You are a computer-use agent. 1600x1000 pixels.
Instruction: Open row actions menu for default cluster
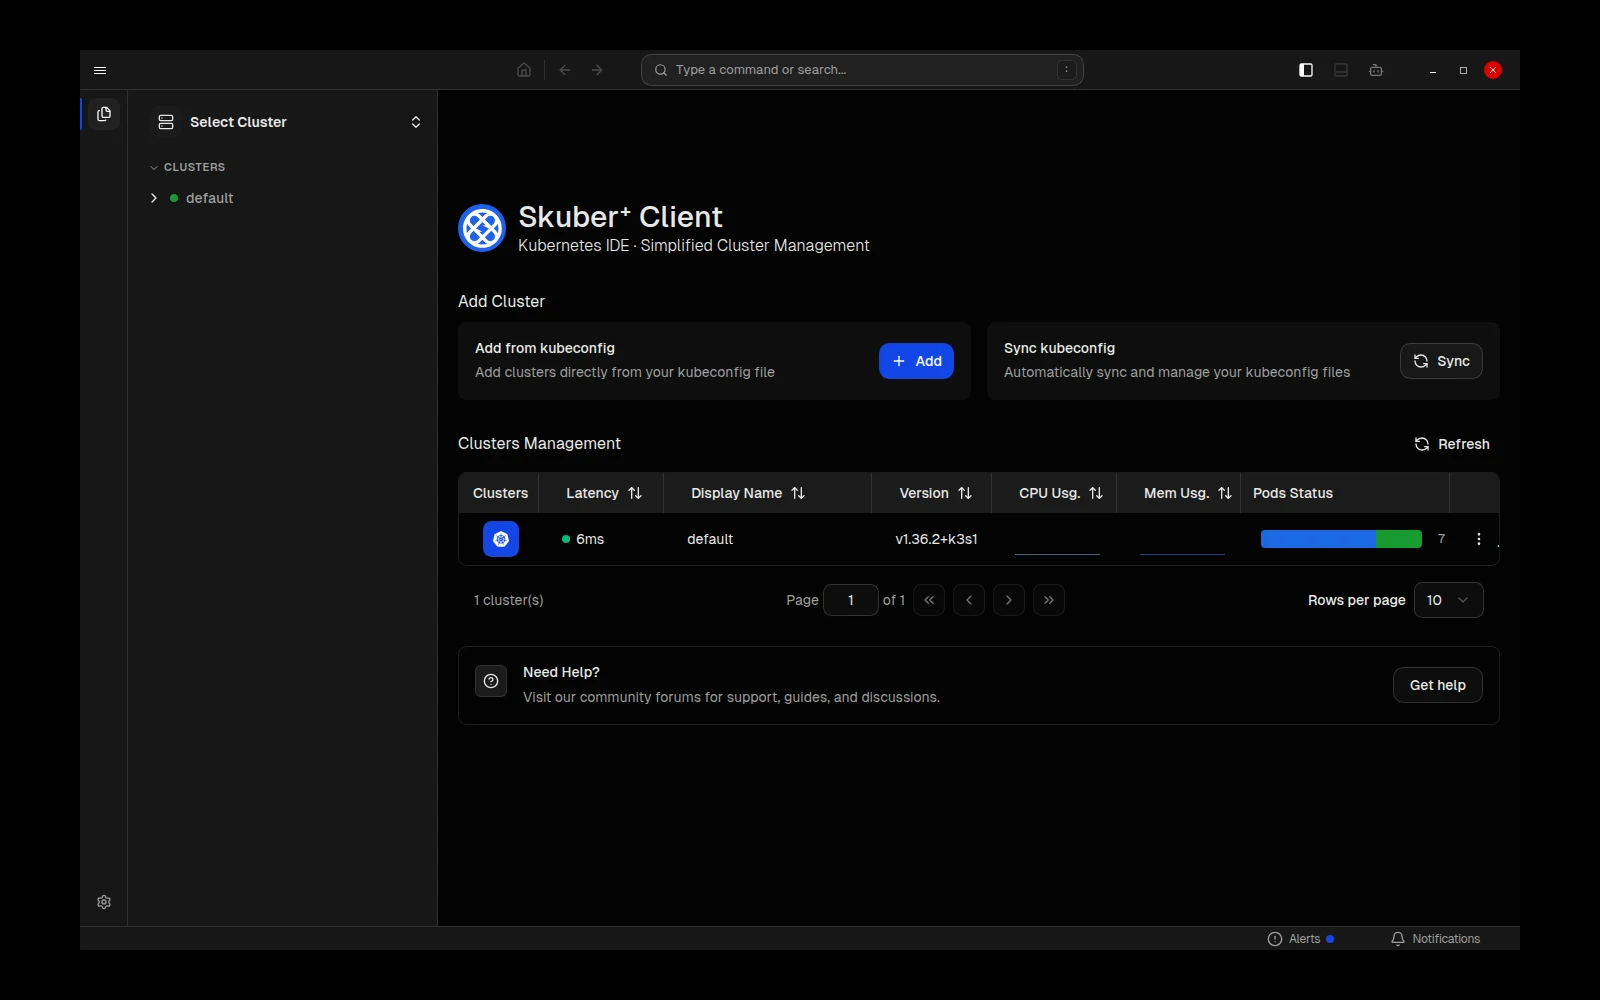tap(1479, 539)
